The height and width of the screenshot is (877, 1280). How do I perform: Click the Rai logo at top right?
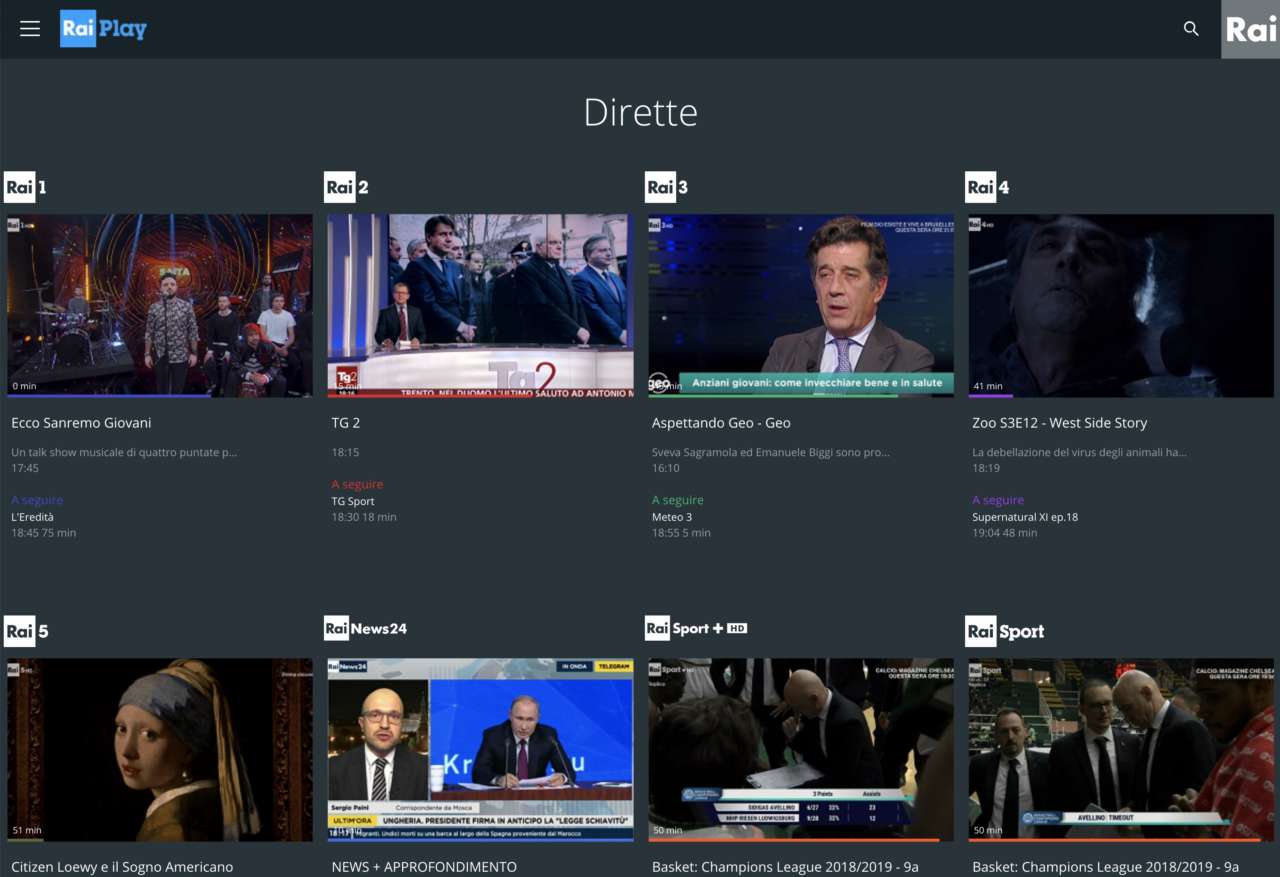(x=1251, y=29)
